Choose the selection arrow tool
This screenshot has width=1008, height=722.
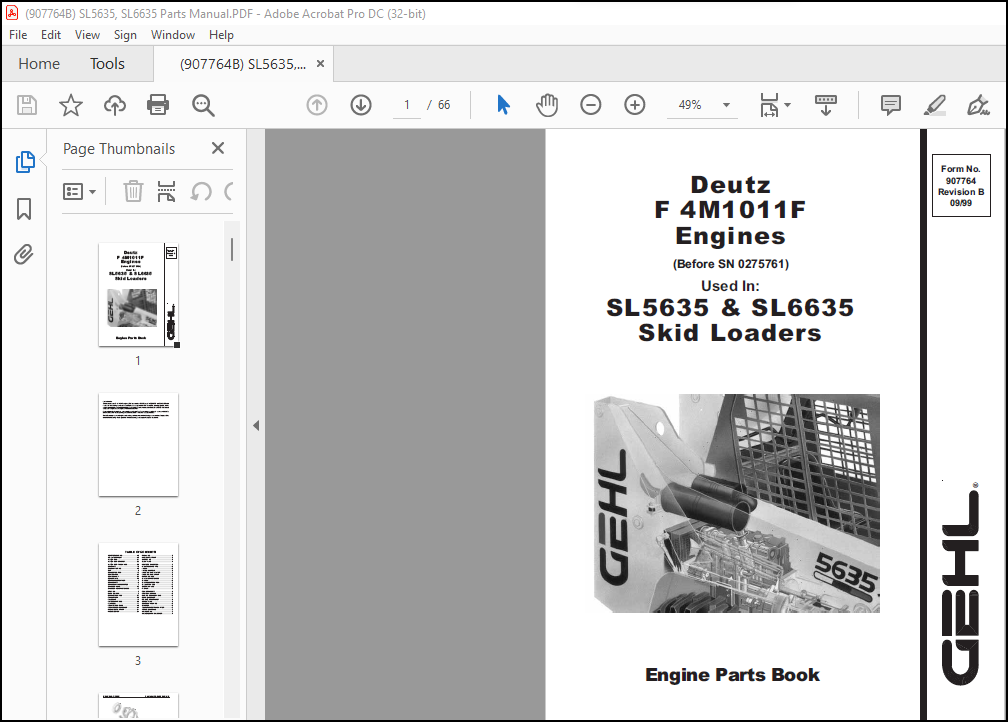(x=503, y=105)
